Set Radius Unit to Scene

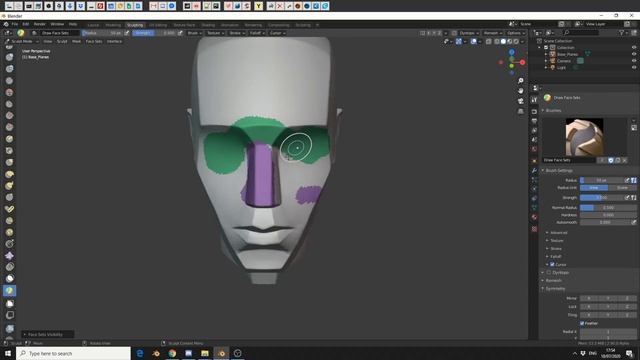pos(622,188)
